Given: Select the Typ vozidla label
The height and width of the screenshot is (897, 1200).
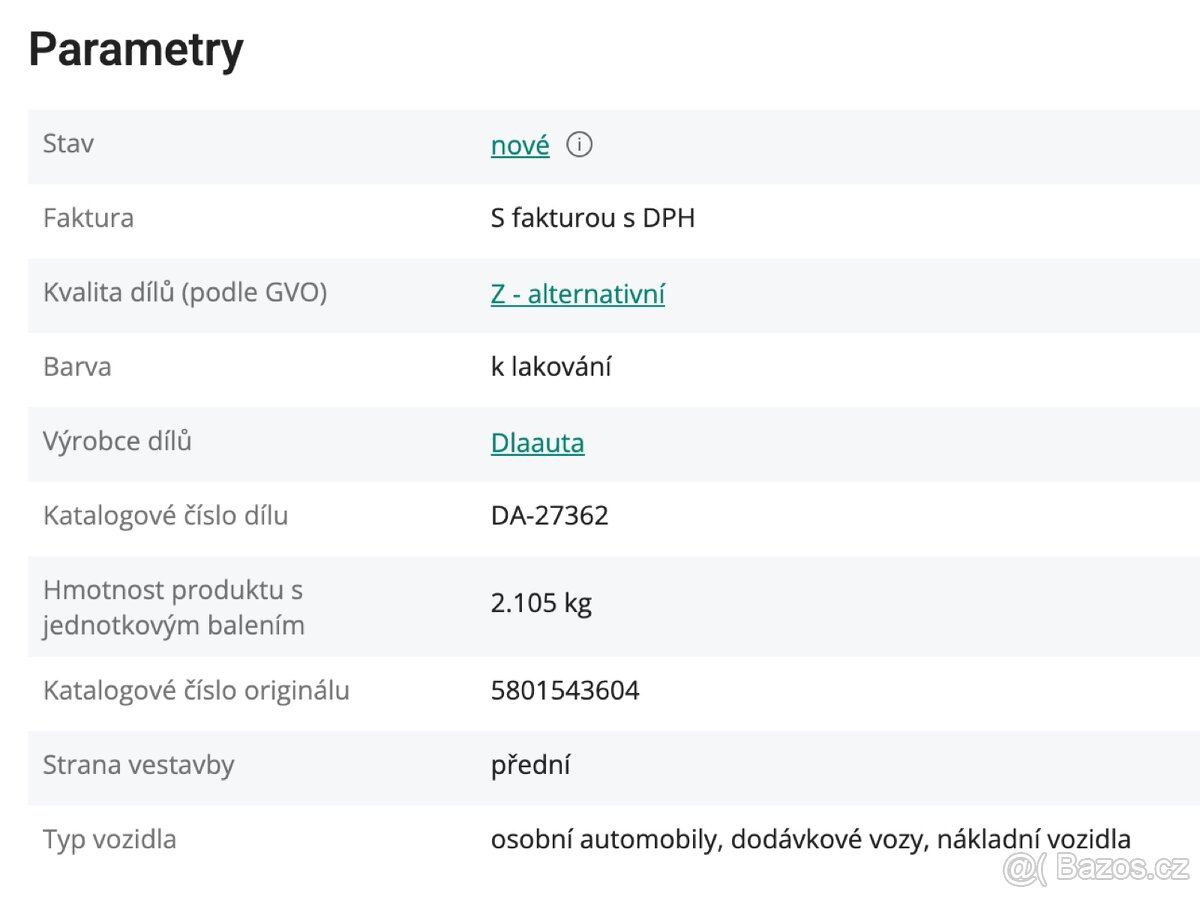Looking at the screenshot, I should (x=109, y=840).
